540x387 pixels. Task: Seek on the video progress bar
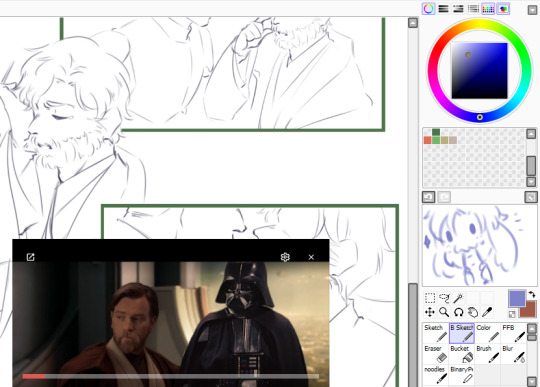[x=170, y=376]
